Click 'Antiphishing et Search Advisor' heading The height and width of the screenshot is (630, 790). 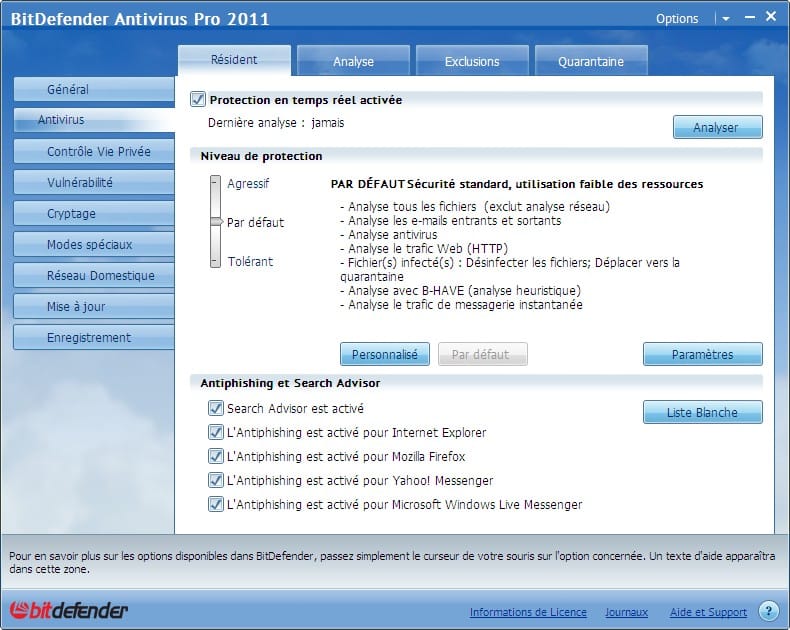click(290, 383)
